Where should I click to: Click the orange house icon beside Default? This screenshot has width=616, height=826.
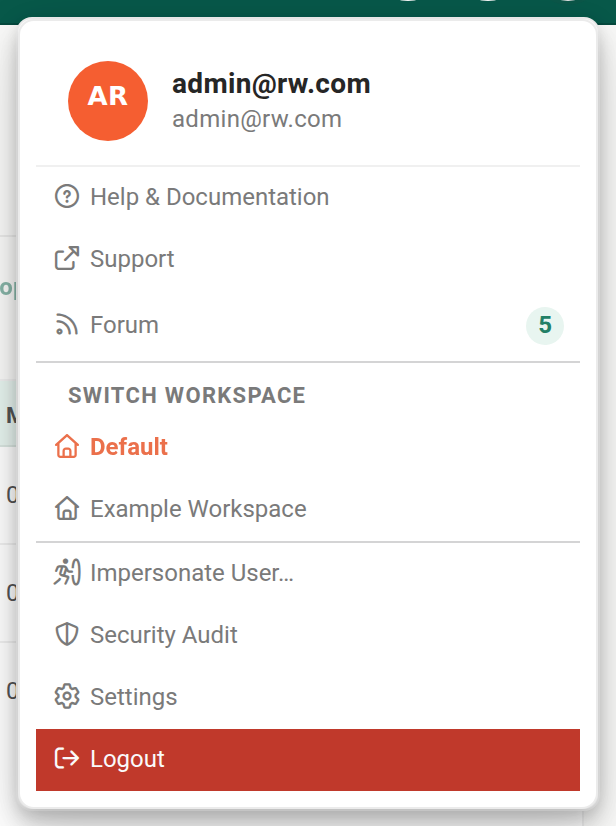67,447
